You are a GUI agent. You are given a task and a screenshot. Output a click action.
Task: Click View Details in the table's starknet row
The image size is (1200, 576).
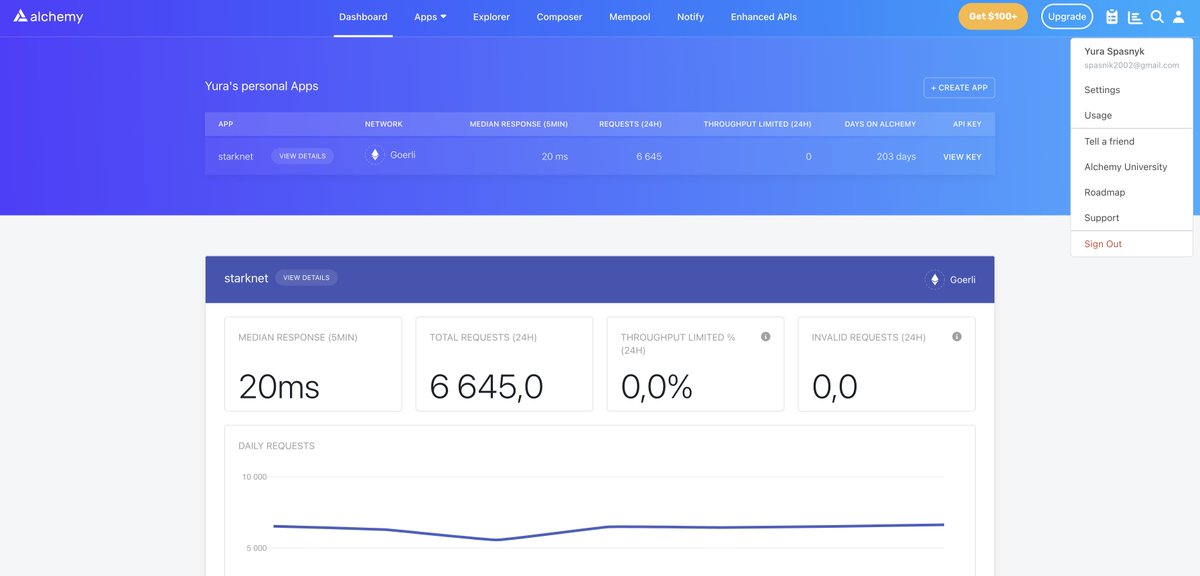[x=302, y=156]
